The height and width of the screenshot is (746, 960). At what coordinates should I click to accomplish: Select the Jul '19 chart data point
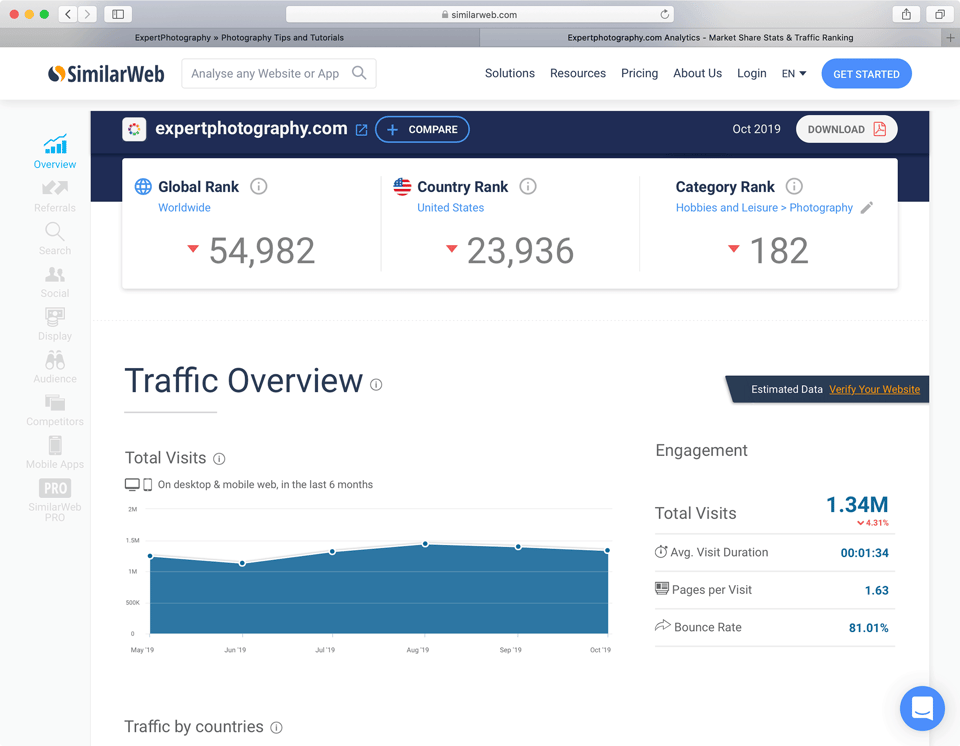point(332,552)
